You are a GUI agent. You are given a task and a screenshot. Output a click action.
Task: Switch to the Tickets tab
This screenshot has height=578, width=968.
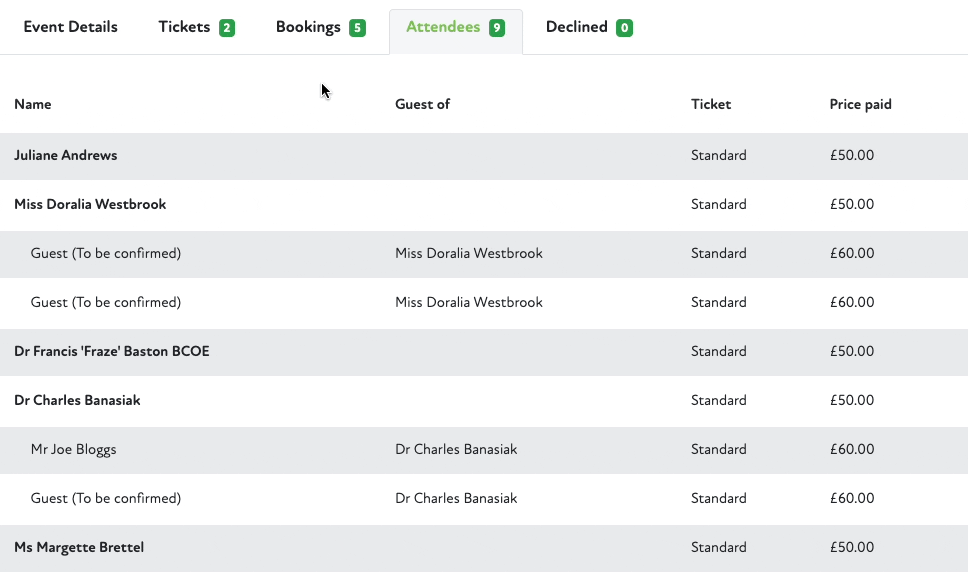(x=185, y=27)
